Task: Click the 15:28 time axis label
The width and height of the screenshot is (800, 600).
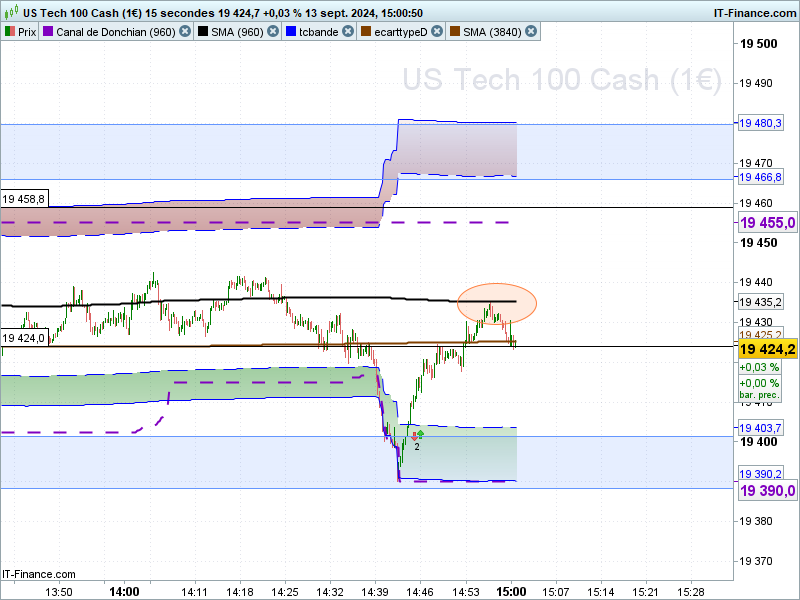Action: point(691,592)
